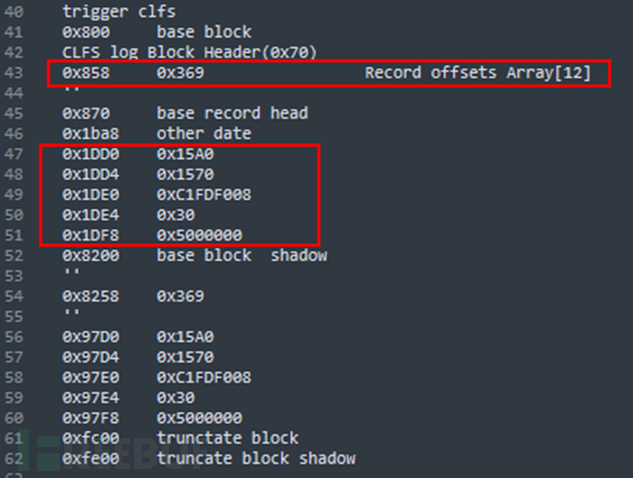Click the '0x800 base block' line
The height and width of the screenshot is (478, 633).
point(157,32)
